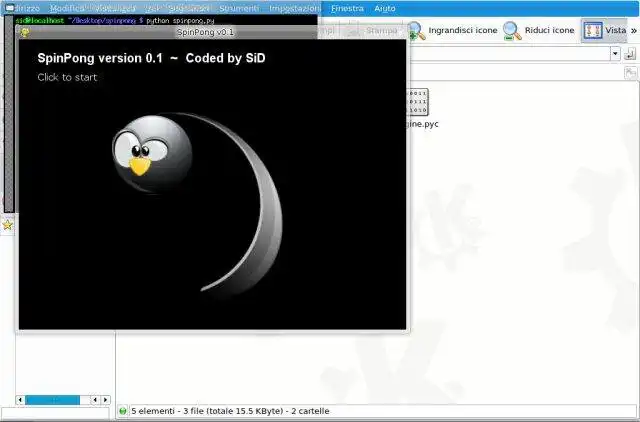The width and height of the screenshot is (640, 422).
Task: Click the star bookmarks sidebar icon
Action: point(7,225)
